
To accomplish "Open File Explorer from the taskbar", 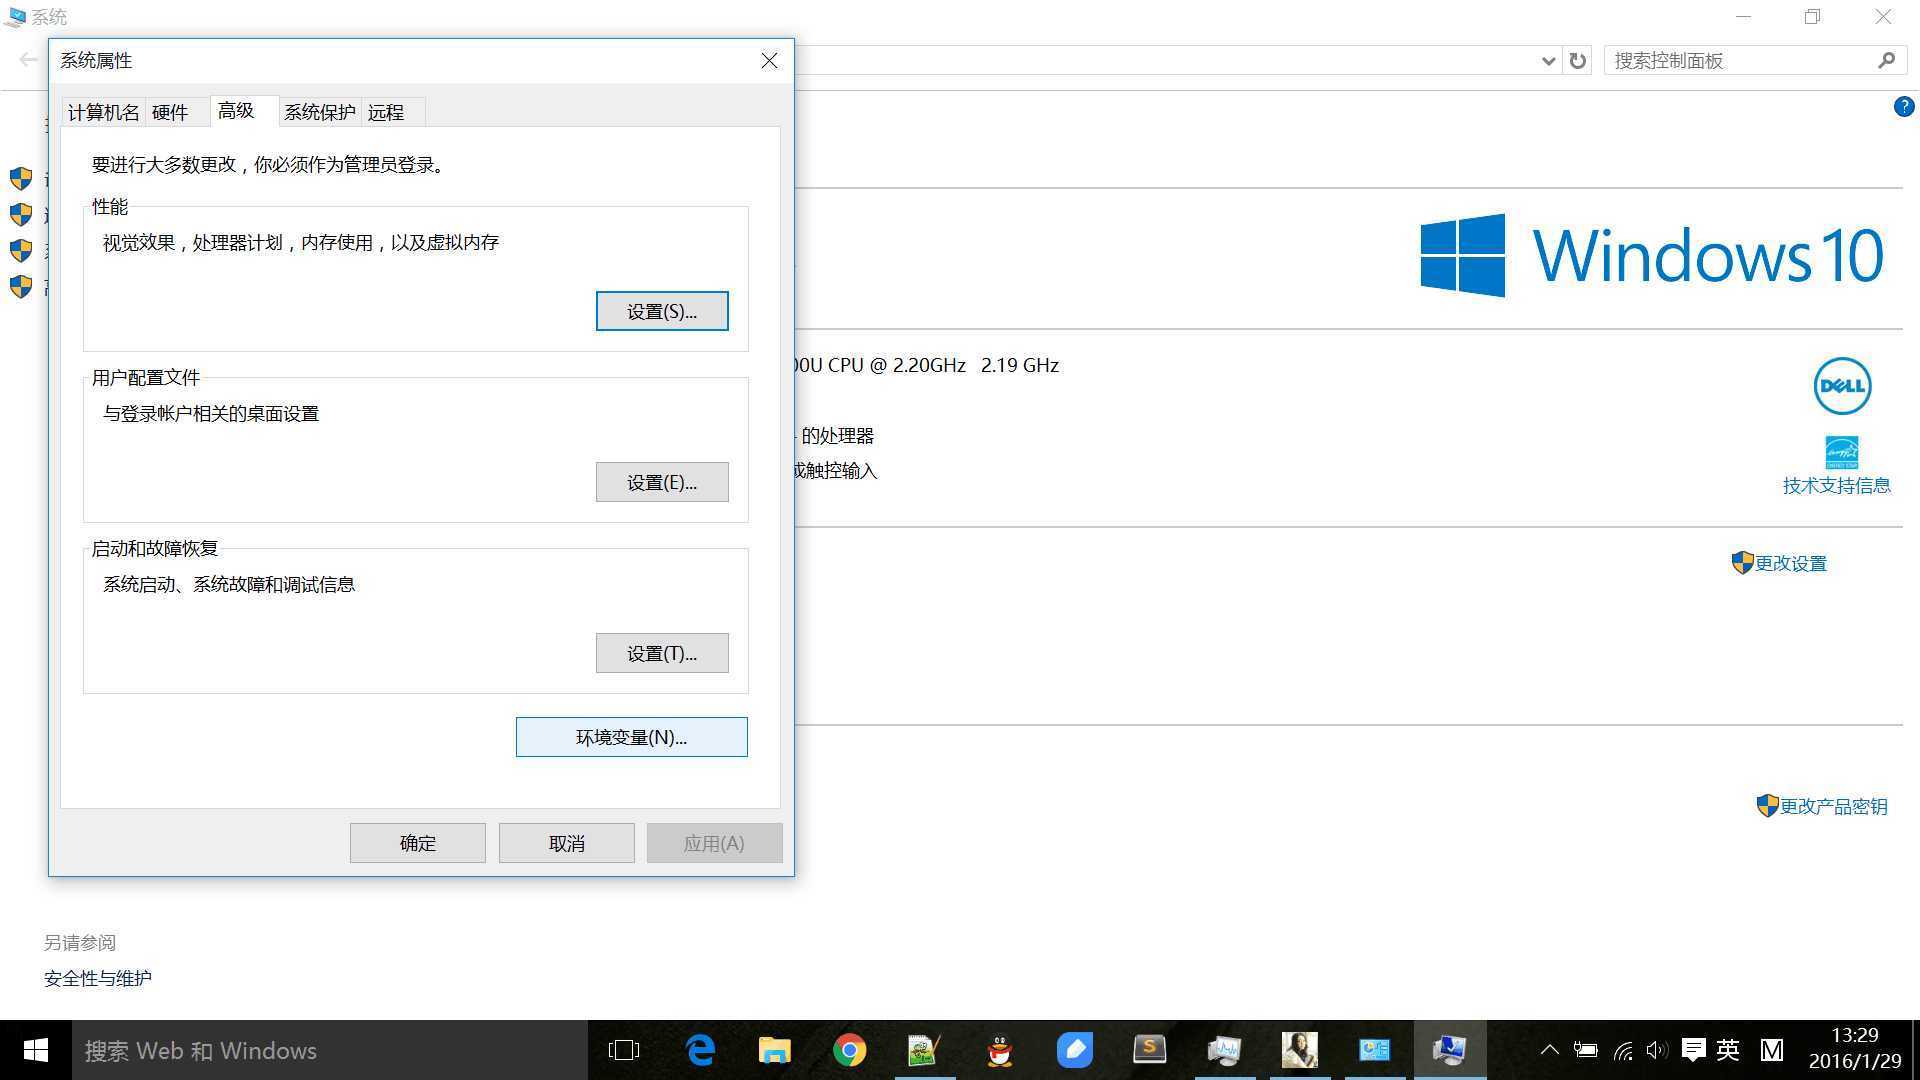I will click(775, 1050).
